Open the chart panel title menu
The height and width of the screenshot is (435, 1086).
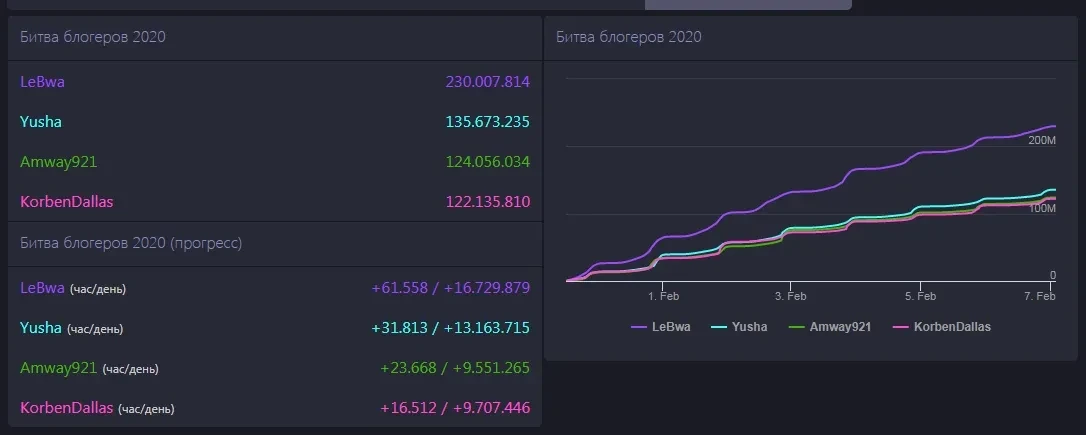pos(628,37)
